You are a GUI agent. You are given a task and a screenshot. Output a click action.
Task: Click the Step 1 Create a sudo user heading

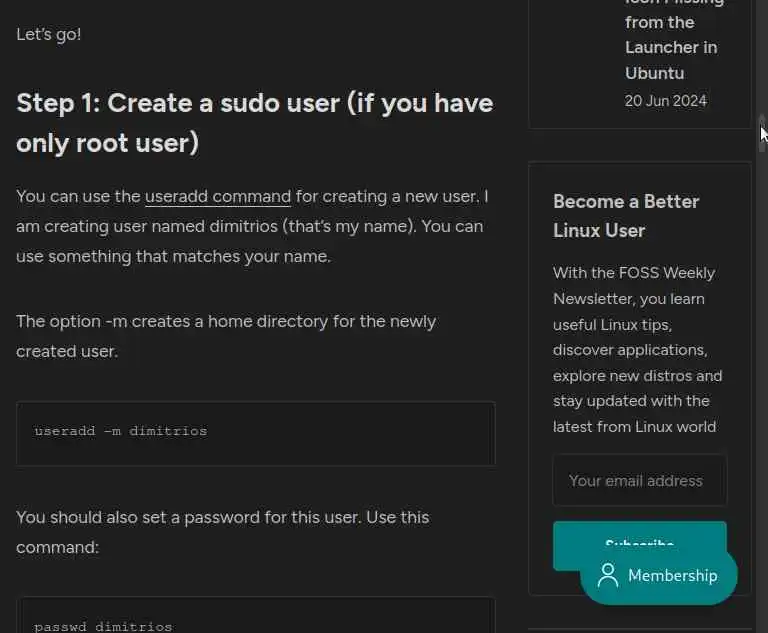[x=254, y=123]
